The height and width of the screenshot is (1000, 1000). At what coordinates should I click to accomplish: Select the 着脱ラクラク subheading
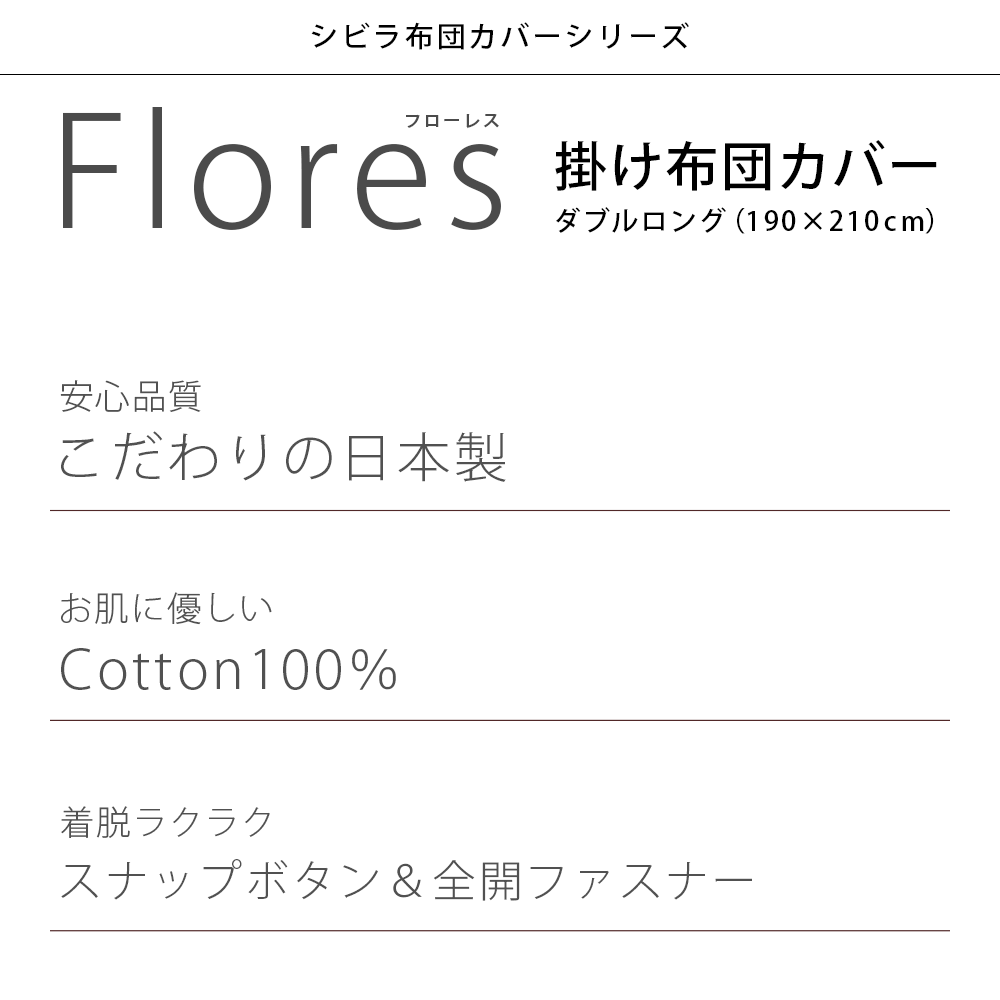click(x=166, y=821)
